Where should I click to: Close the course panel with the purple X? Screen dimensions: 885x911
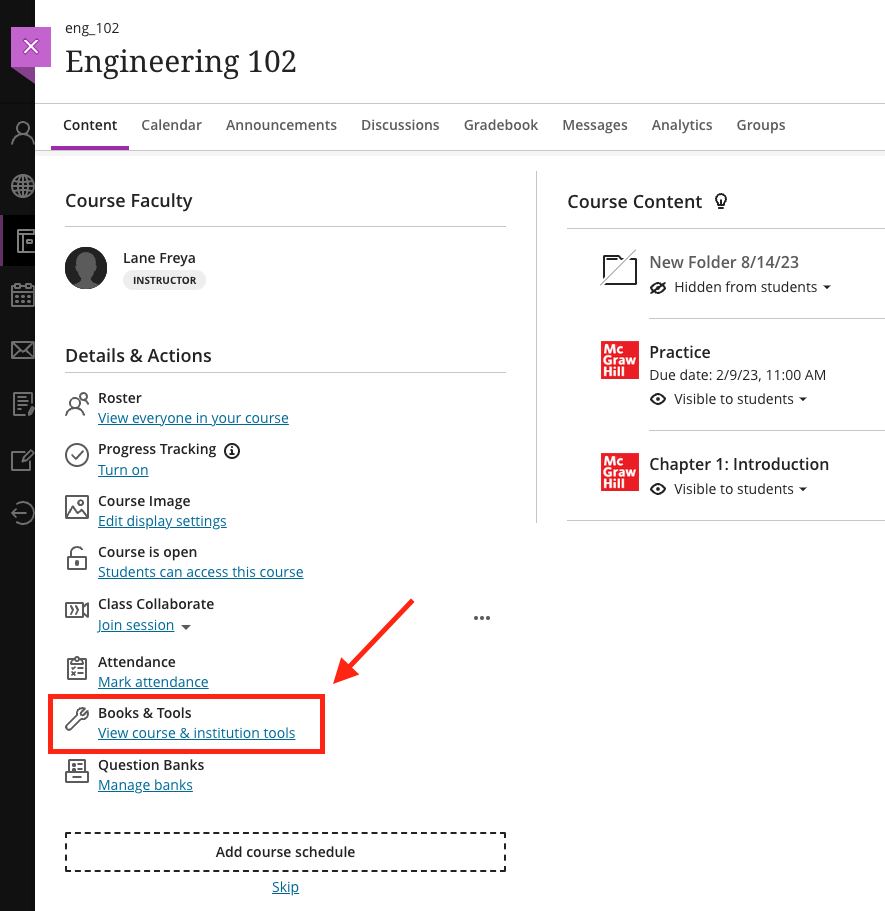point(31,47)
